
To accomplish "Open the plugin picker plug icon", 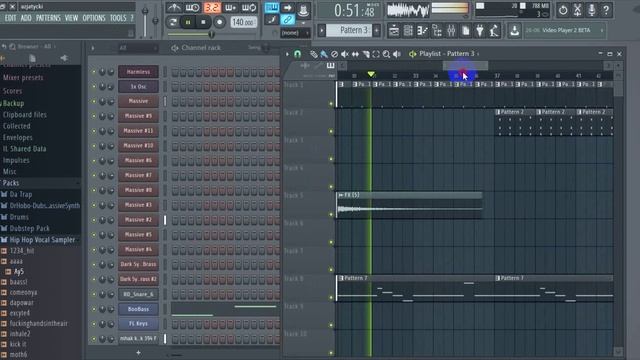I will (480, 31).
